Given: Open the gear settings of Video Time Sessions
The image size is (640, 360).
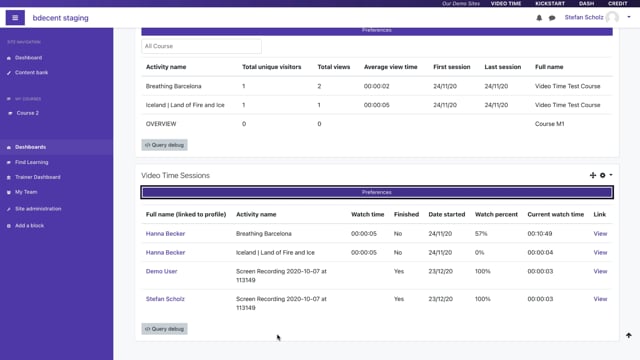Looking at the screenshot, I should pyautogui.click(x=602, y=175).
